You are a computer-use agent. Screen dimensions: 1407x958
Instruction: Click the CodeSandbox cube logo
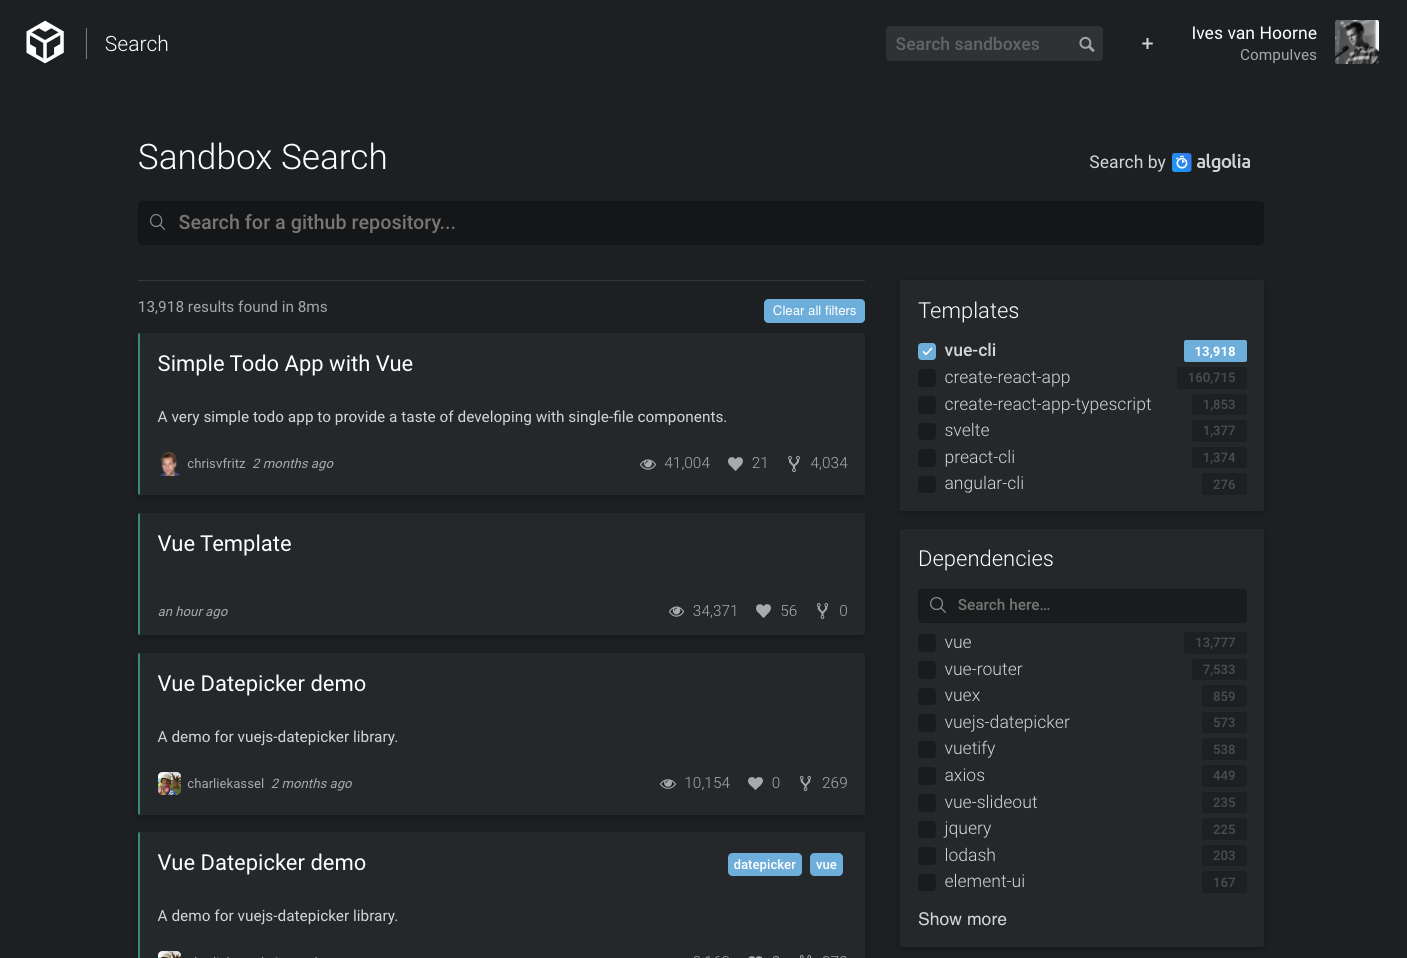pyautogui.click(x=45, y=43)
